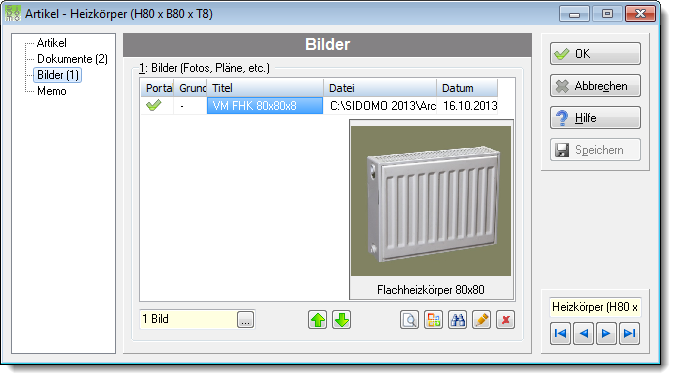Click the application icon in title bar
The height and width of the screenshot is (380, 676).
coord(13,13)
